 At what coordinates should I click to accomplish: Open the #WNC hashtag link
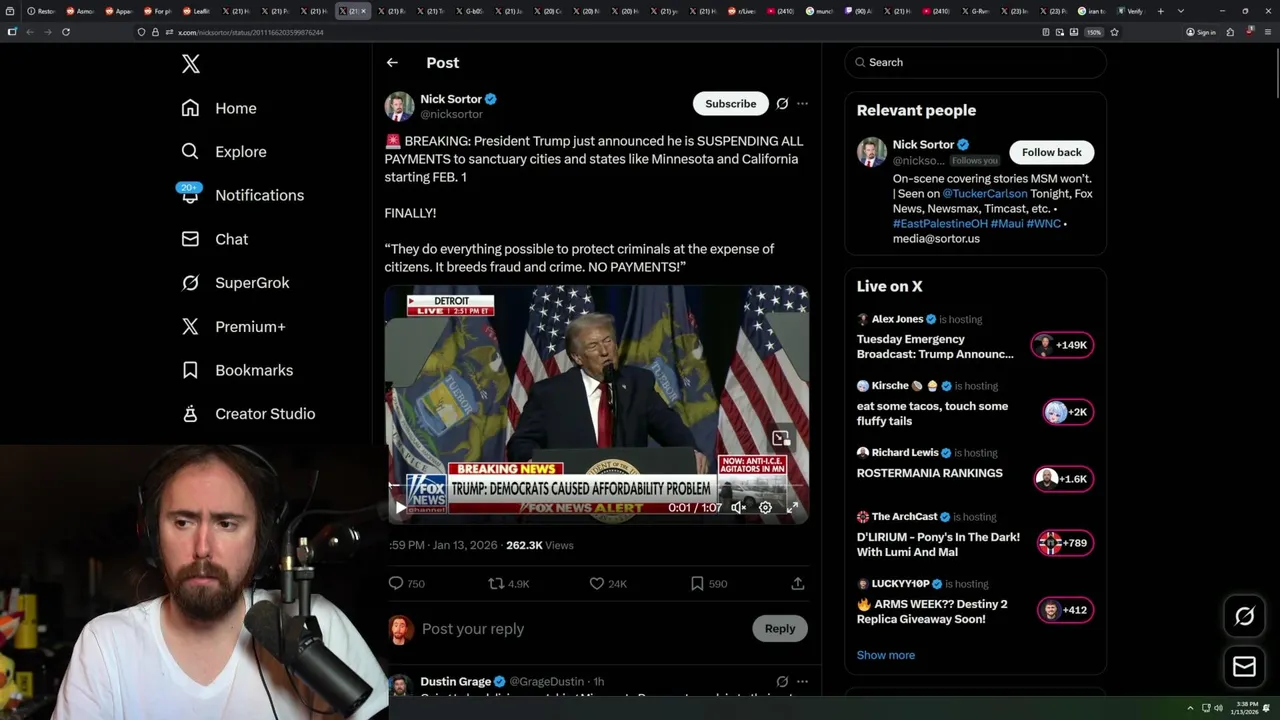1043,224
